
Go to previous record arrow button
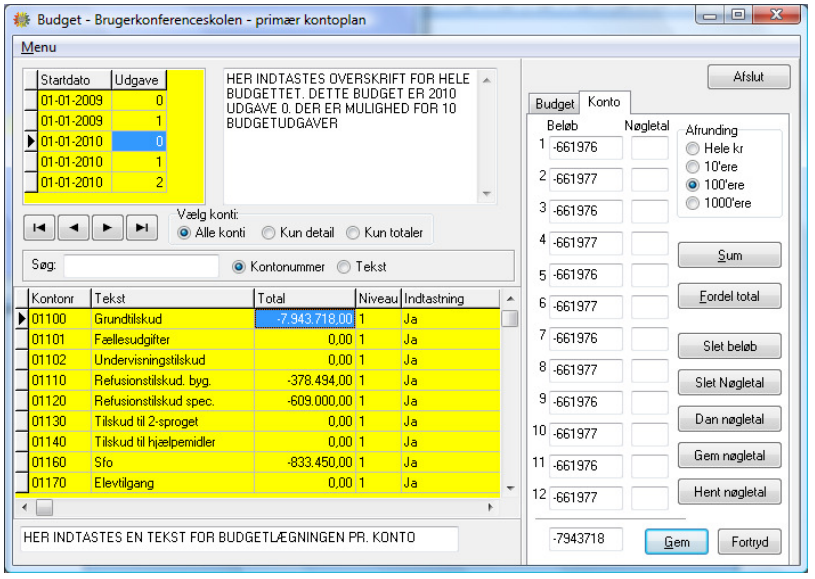(74, 228)
